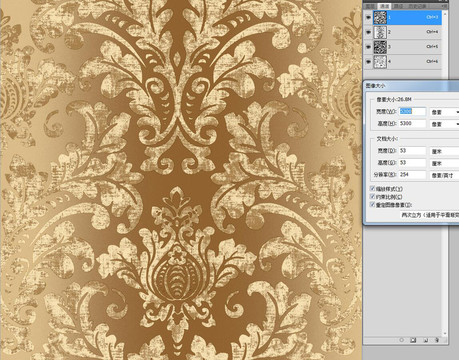459x360 pixels.
Task: Click the Ctrl+6 shortcut label of channel 4
Action: pyautogui.click(x=432, y=61)
